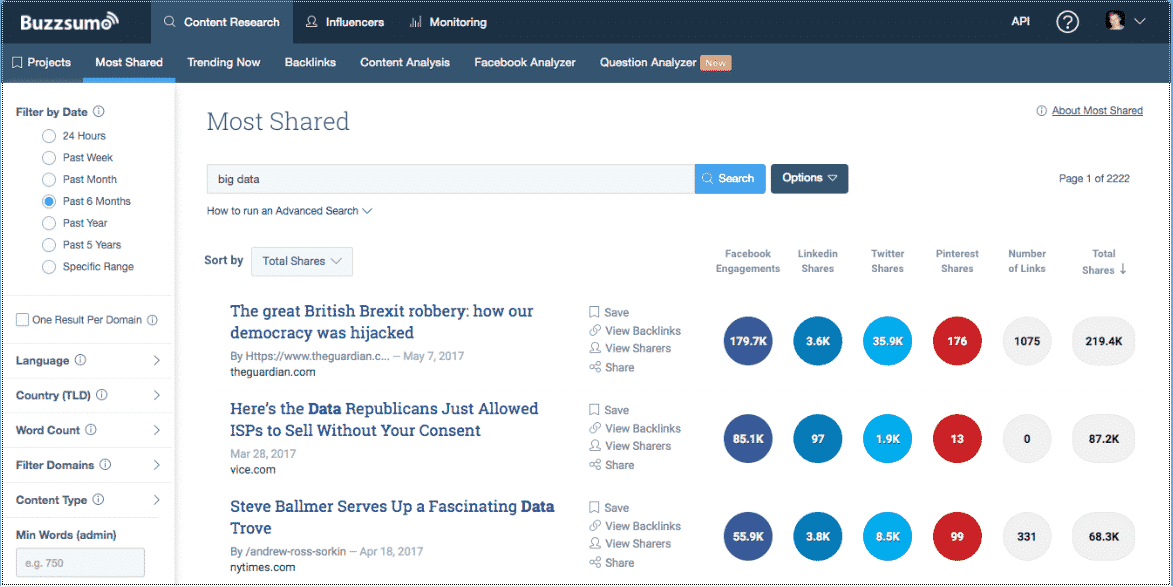
Task: Open the account menu arrow beside avatar
Action: click(1139, 22)
